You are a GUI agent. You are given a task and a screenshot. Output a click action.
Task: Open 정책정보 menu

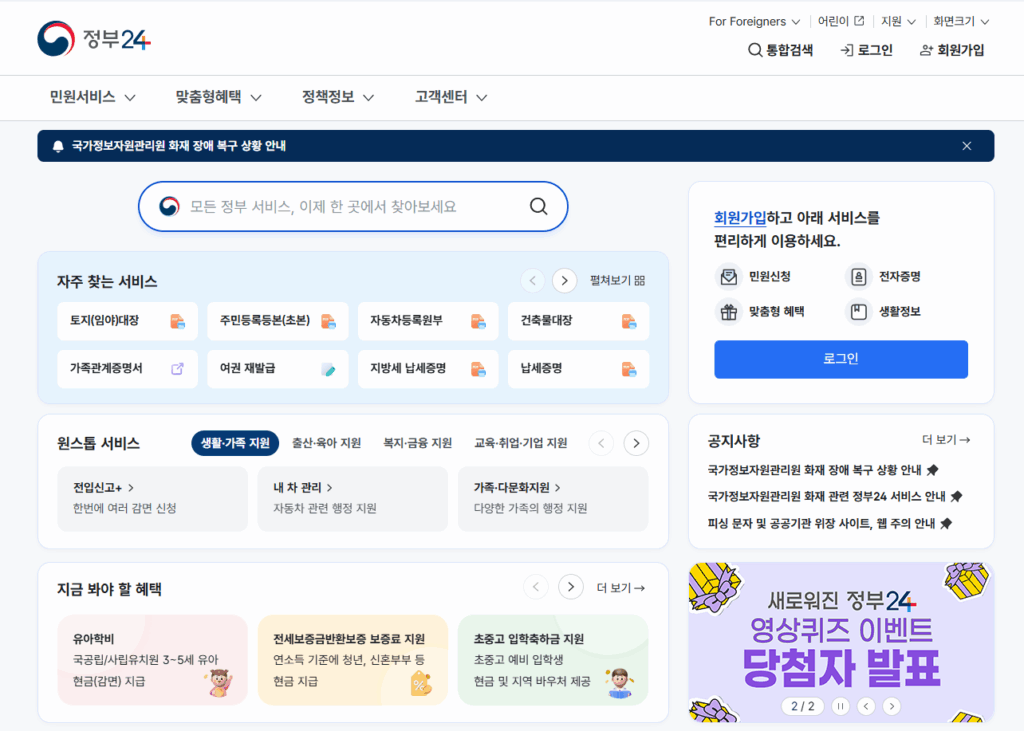tap(338, 97)
